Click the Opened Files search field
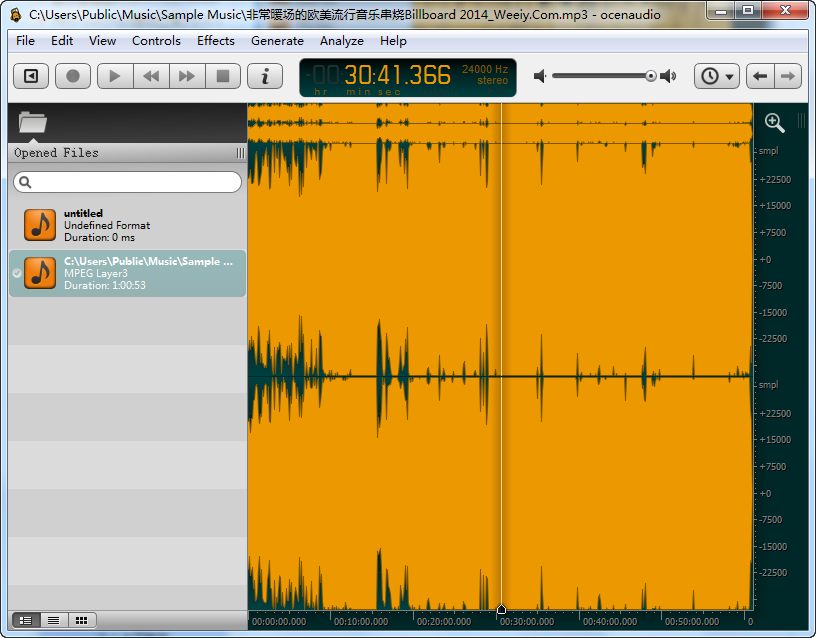The width and height of the screenshot is (816, 638). click(x=128, y=182)
